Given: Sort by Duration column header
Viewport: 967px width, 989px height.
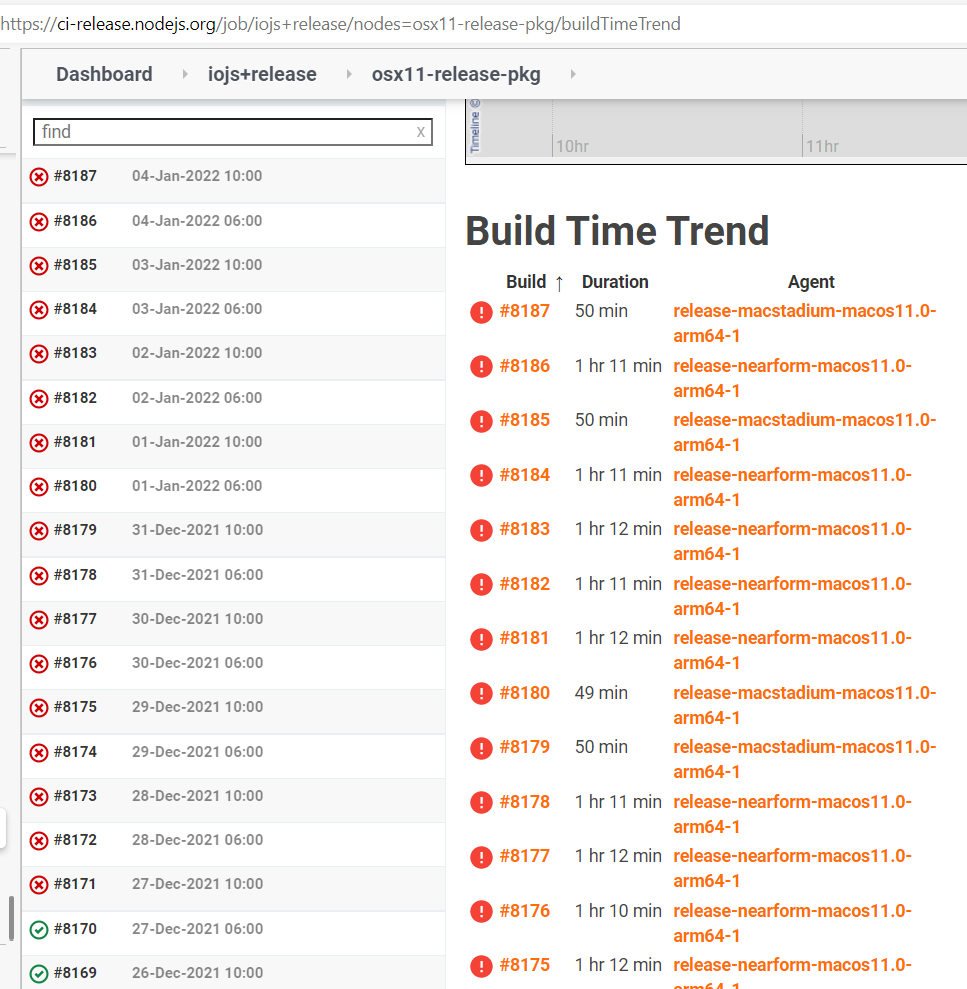Looking at the screenshot, I should [x=615, y=282].
